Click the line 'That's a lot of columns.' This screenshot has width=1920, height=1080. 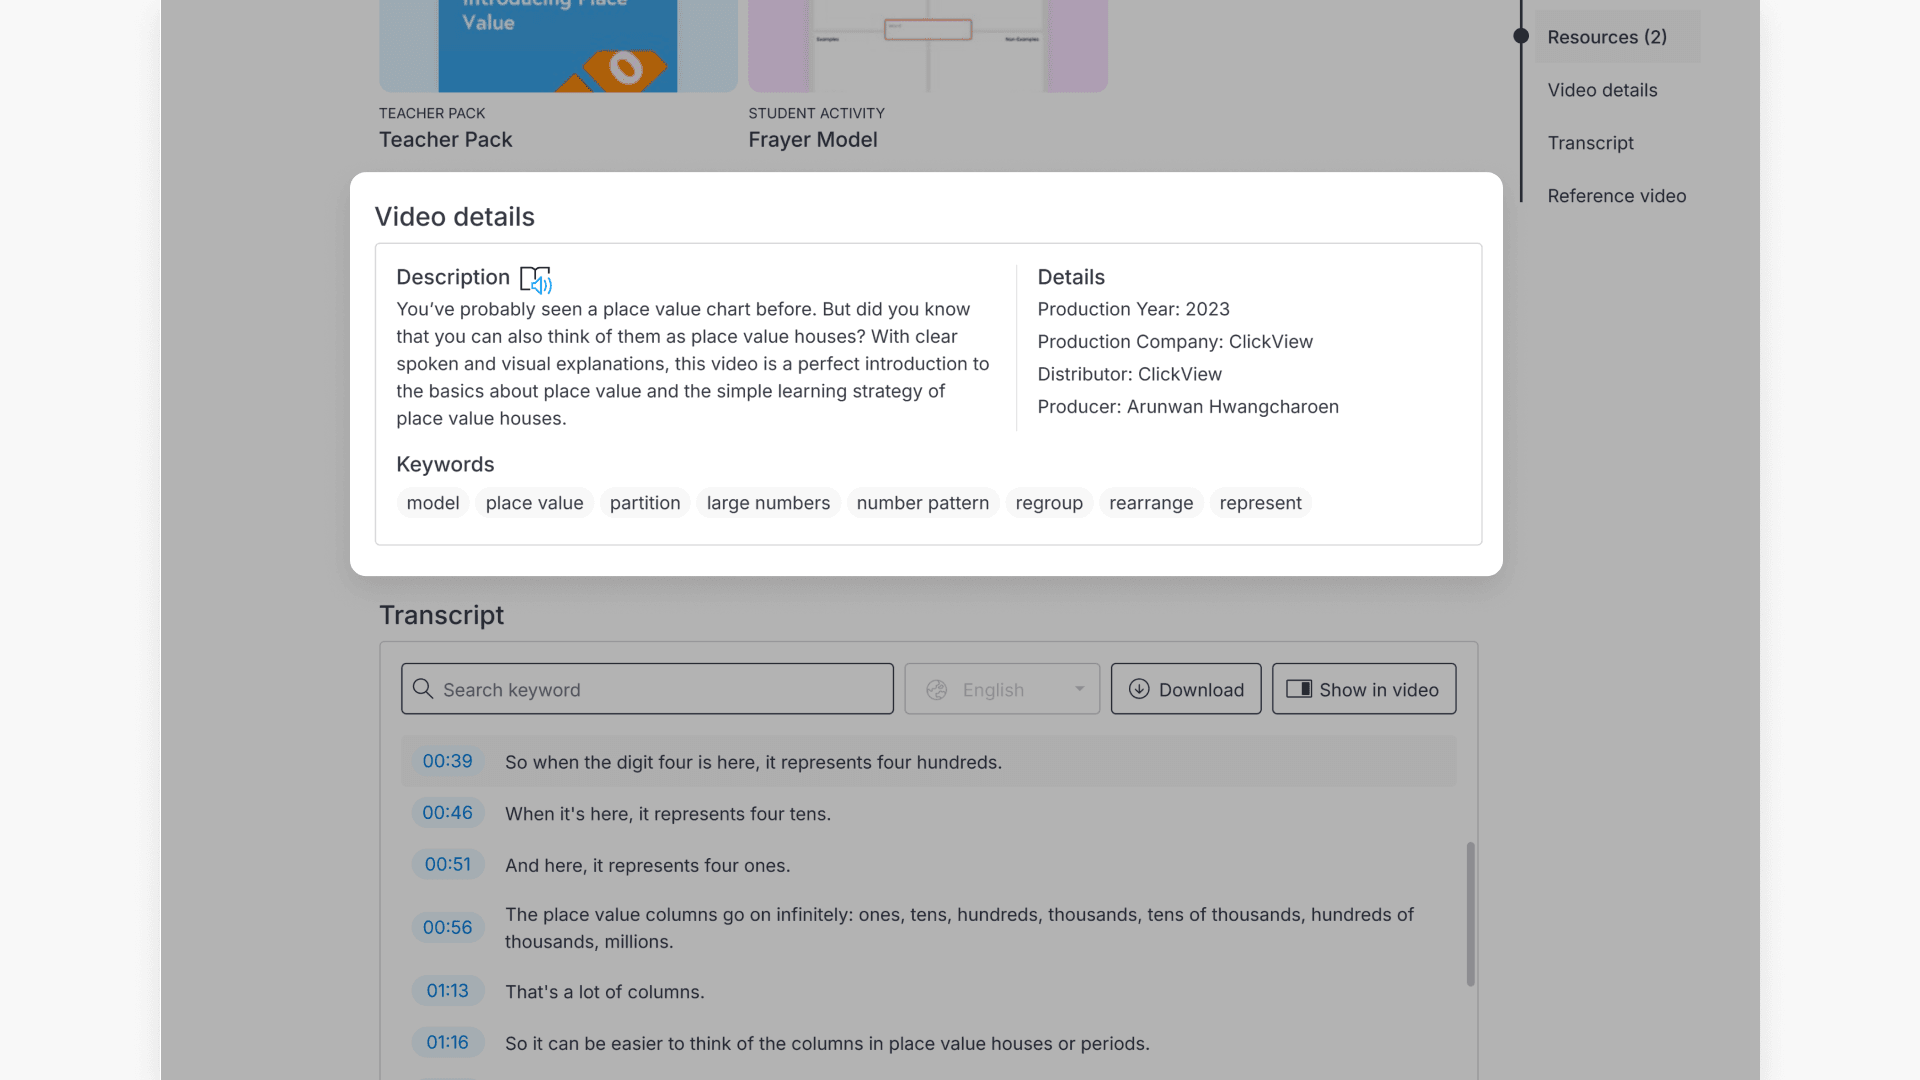pyautogui.click(x=604, y=992)
